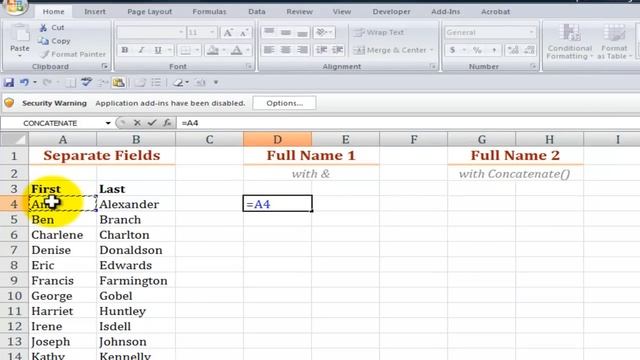Viewport: 640px width, 360px height.
Task: Open the Acrobat tab
Action: coord(496,12)
